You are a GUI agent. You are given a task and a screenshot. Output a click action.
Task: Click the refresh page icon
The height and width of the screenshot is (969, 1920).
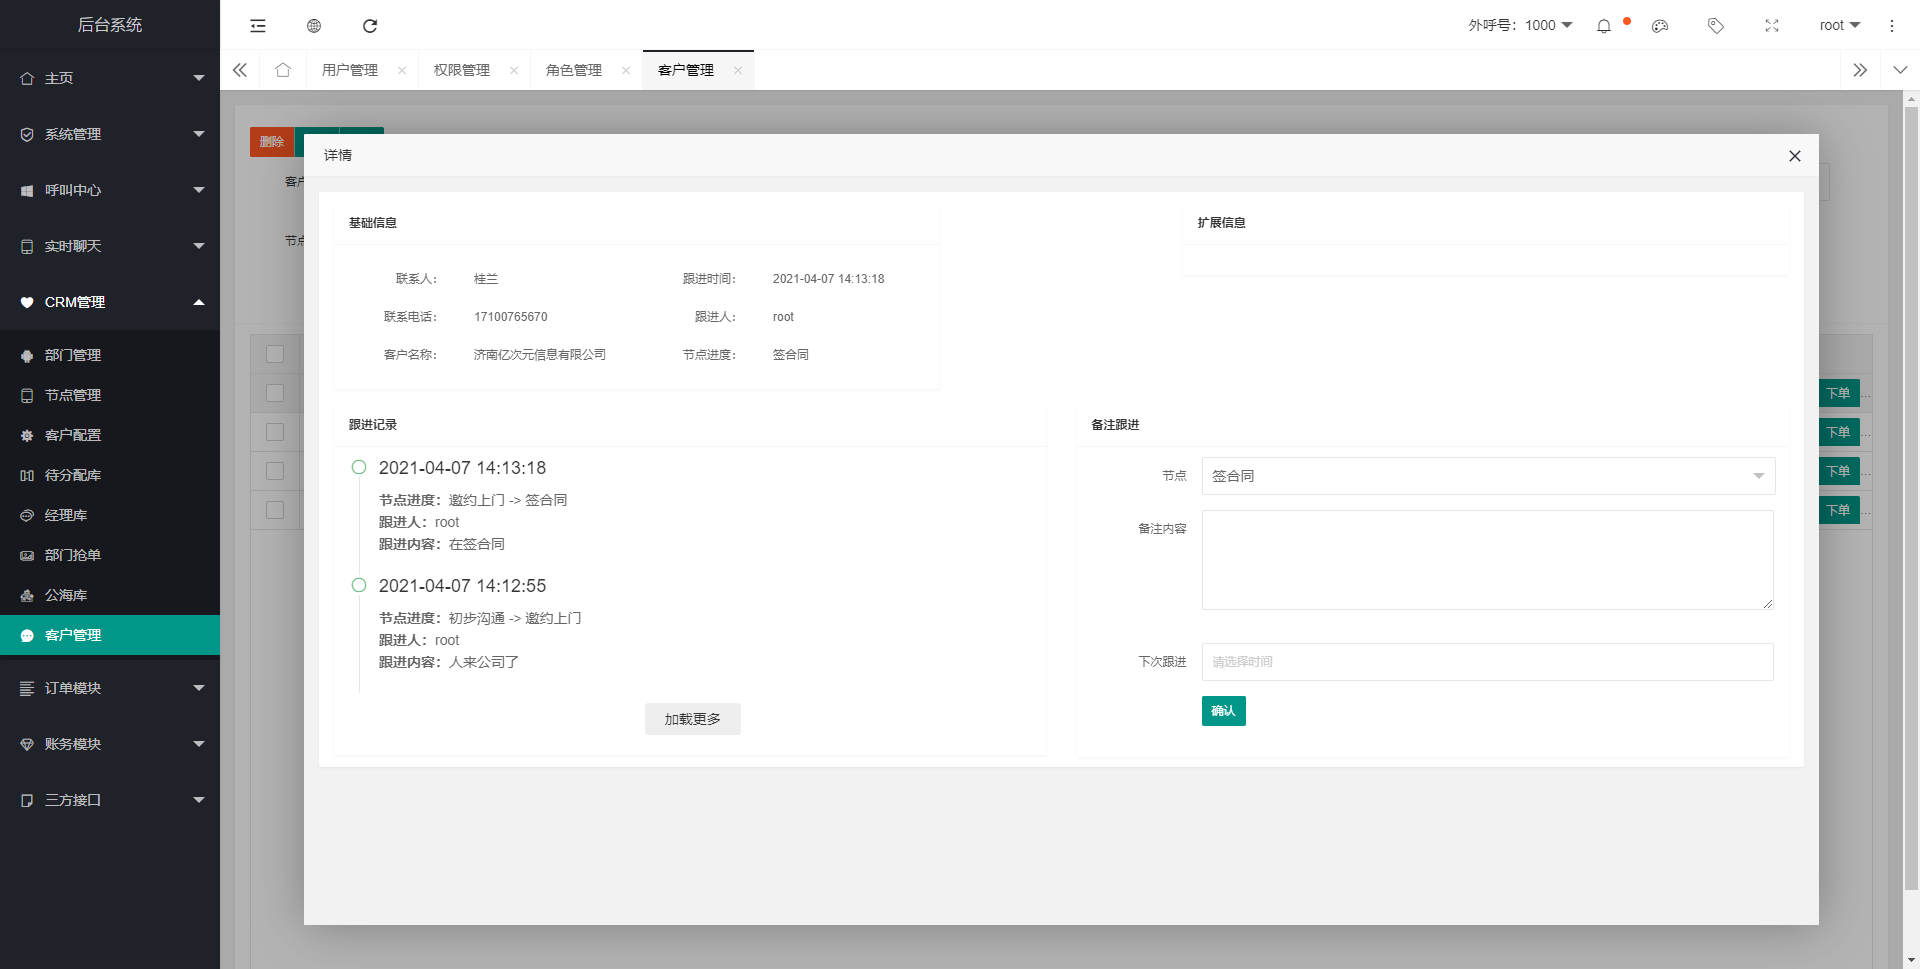coord(370,26)
